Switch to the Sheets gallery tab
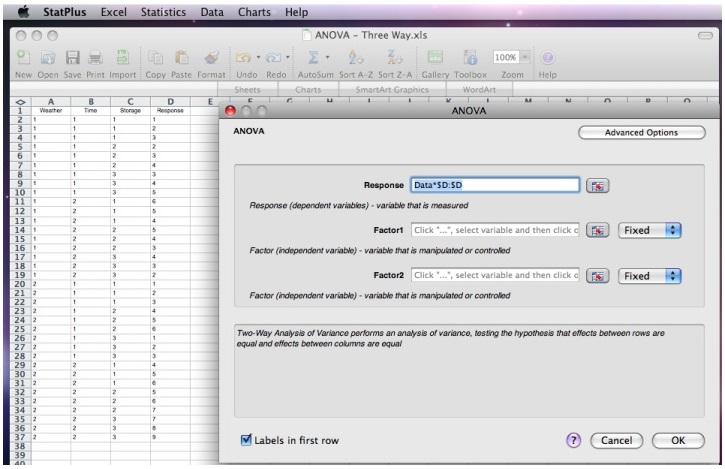This screenshot has width=725, height=469. pos(247,90)
